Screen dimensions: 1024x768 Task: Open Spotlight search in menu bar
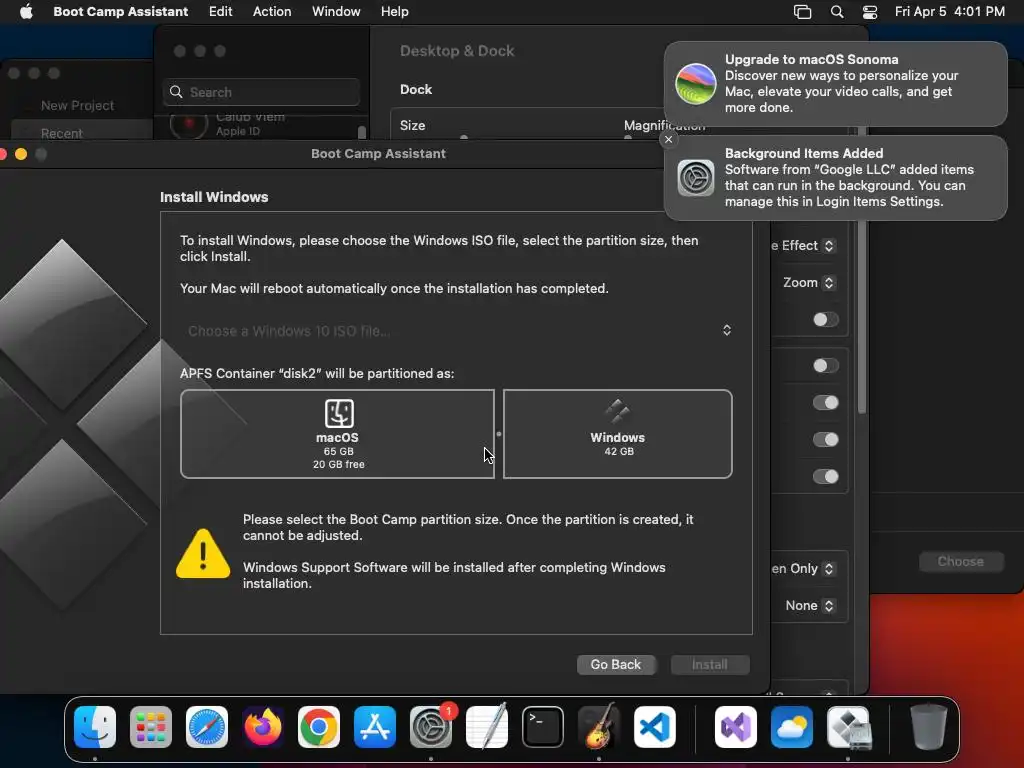(x=837, y=12)
